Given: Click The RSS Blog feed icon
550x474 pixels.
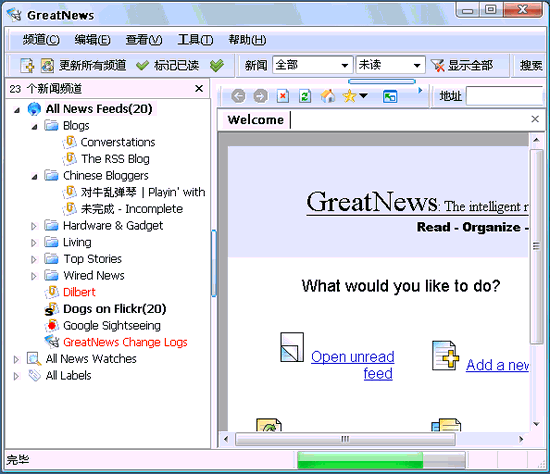Looking at the screenshot, I should click(70, 158).
